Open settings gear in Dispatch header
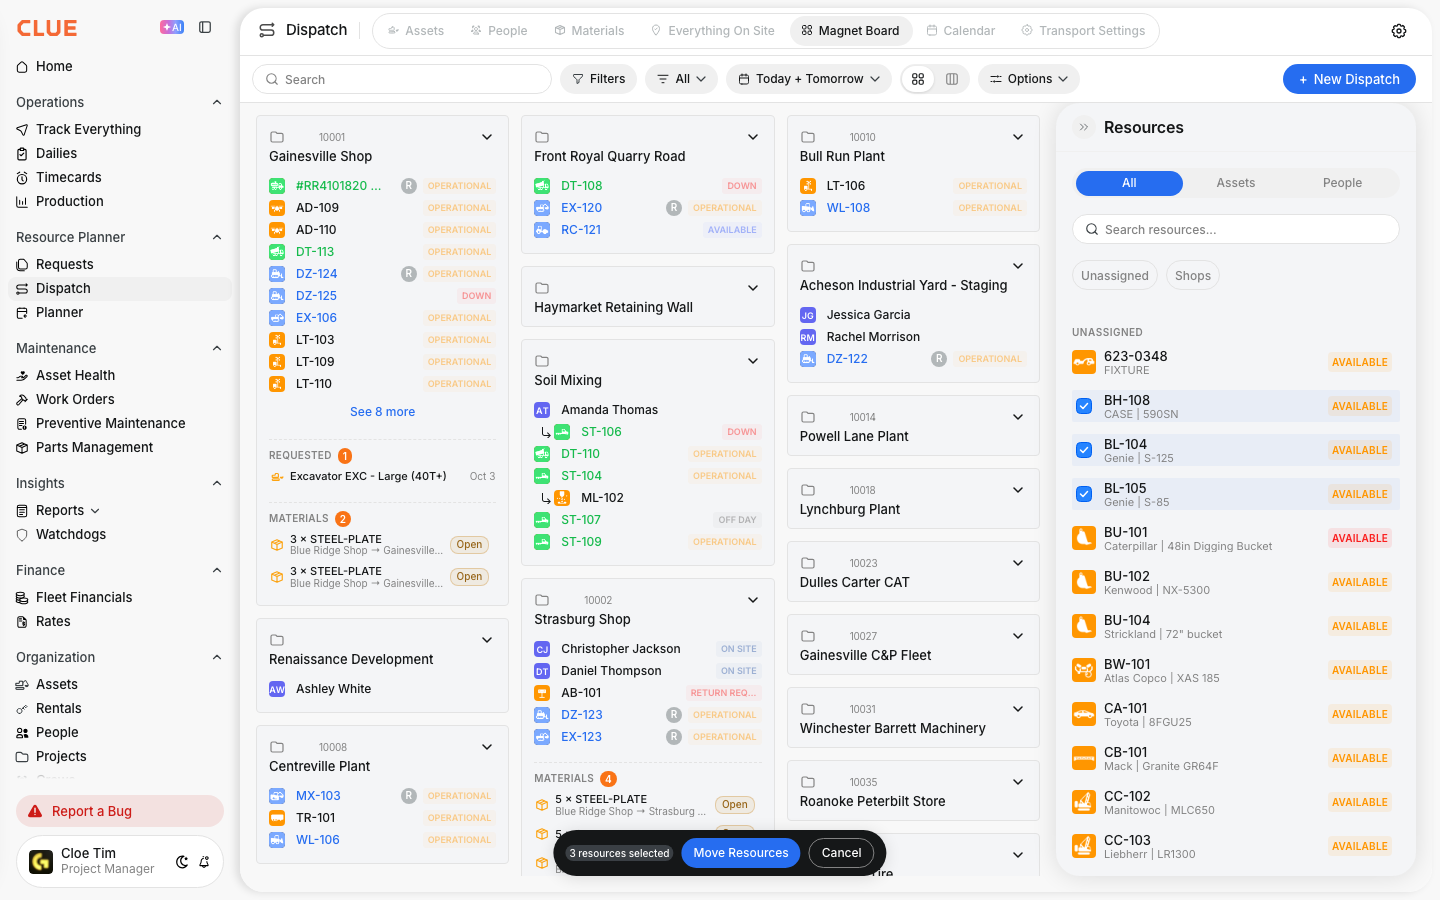 1399,31
